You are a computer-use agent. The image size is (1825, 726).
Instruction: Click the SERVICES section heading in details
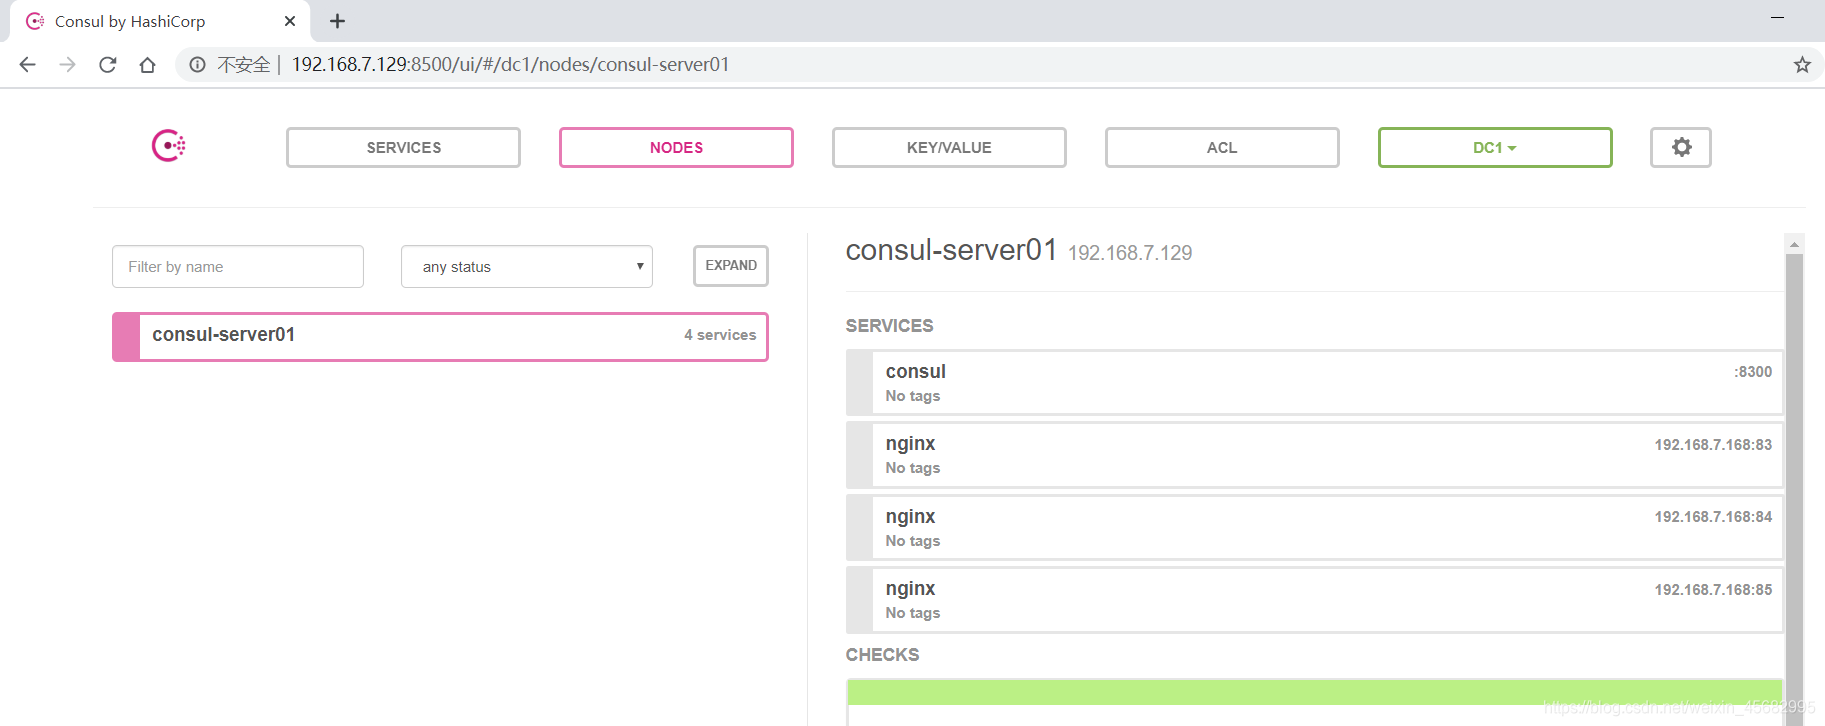click(889, 326)
